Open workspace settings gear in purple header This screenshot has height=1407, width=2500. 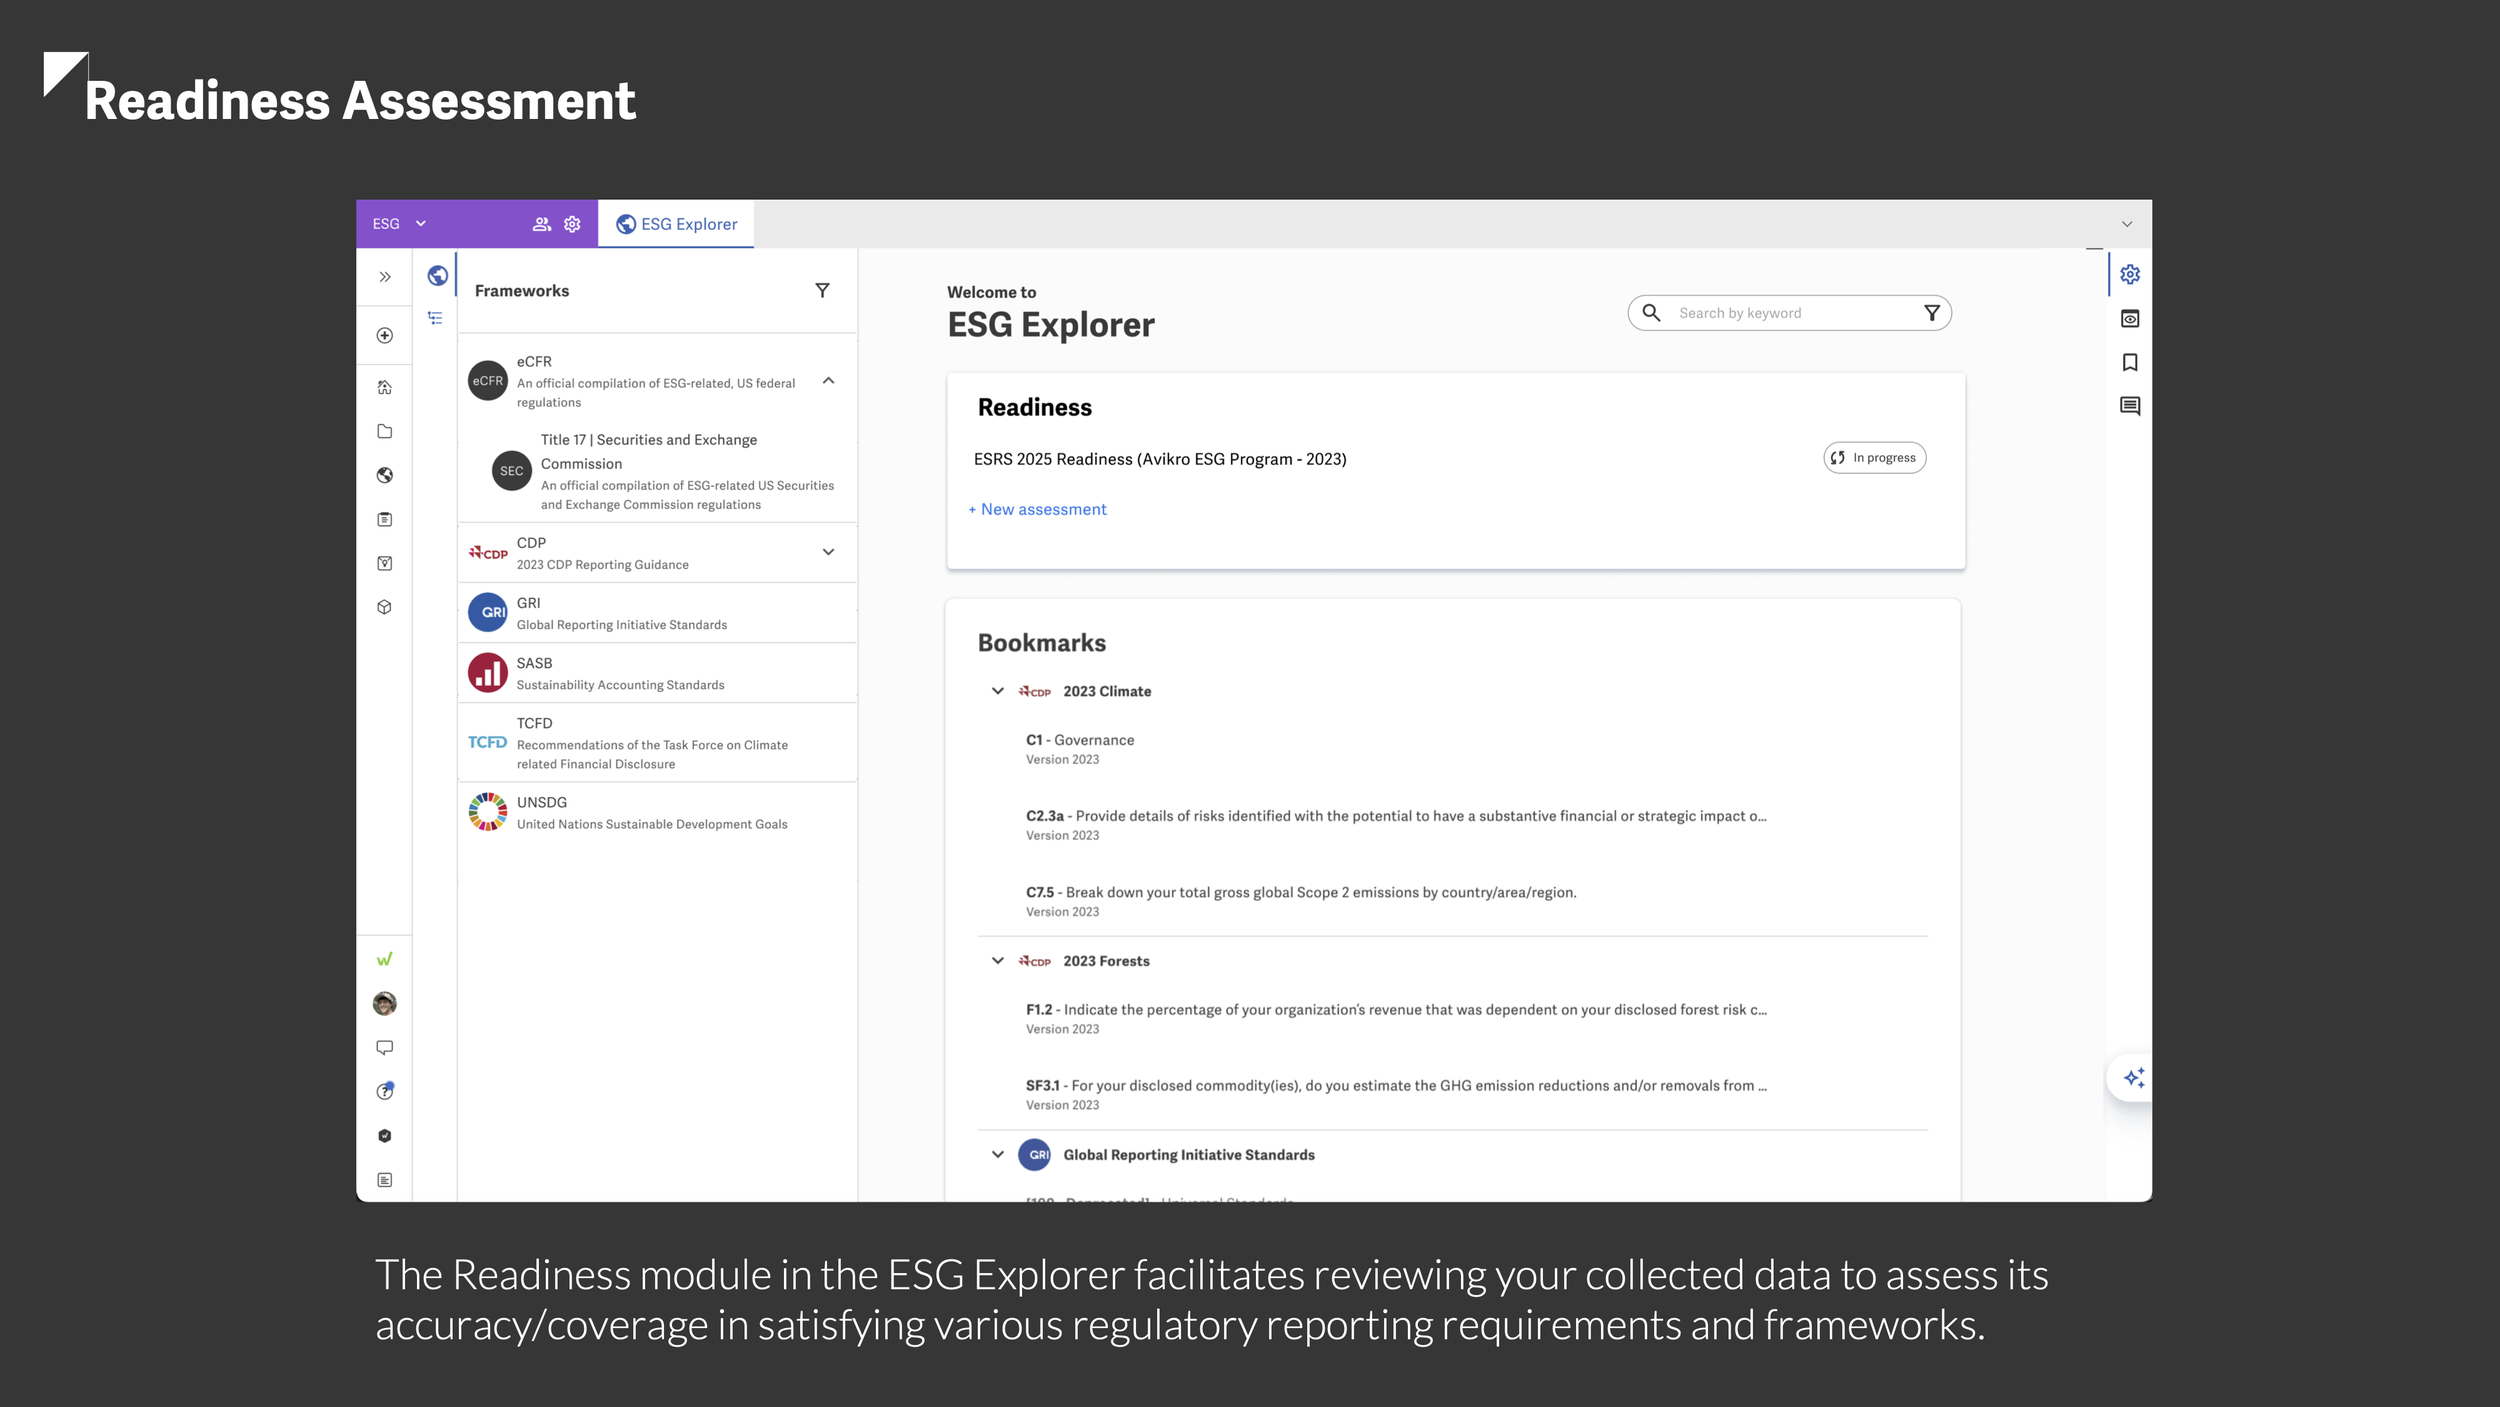572,224
